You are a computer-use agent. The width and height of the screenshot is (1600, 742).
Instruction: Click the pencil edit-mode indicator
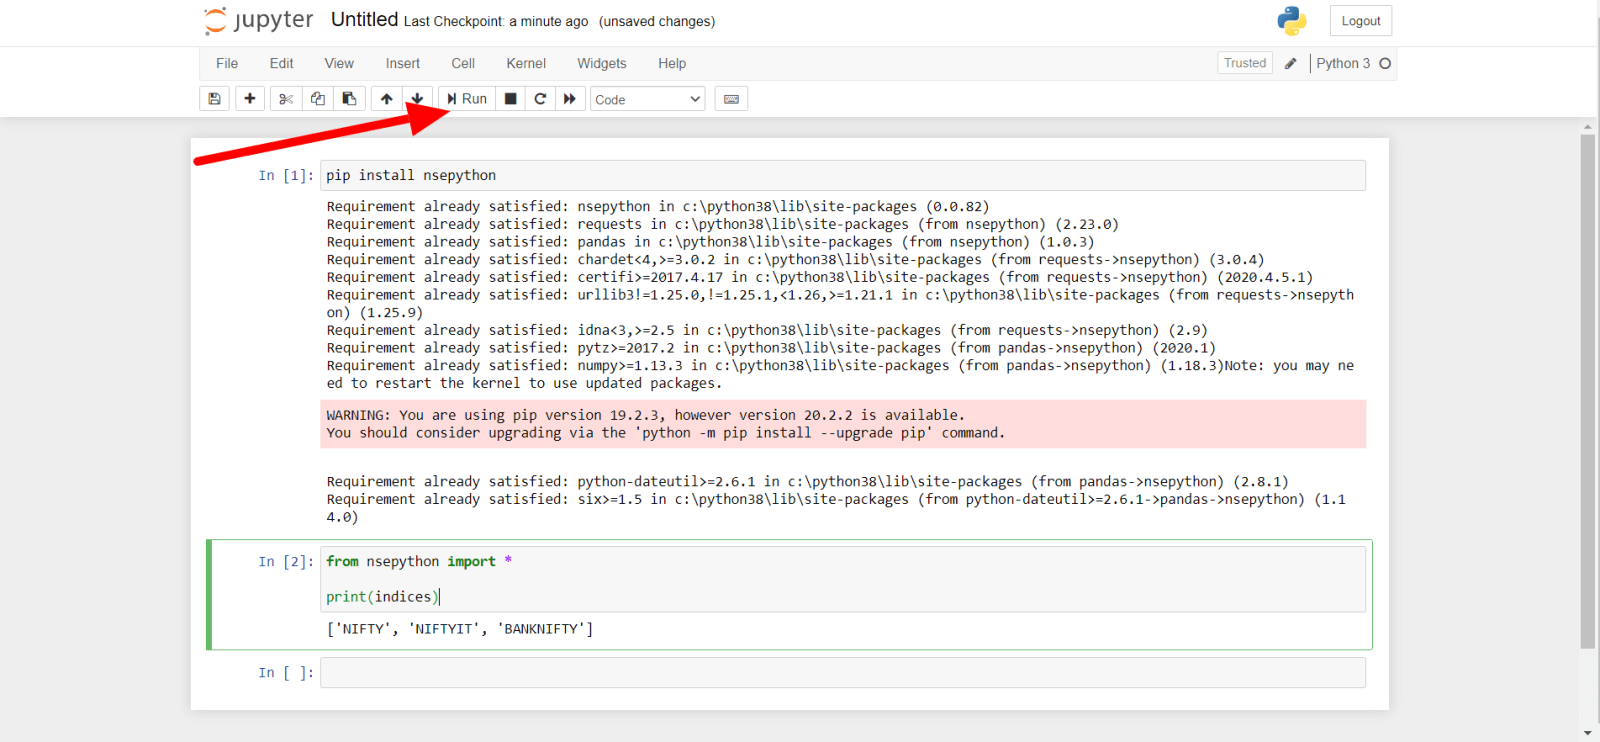click(x=1291, y=63)
